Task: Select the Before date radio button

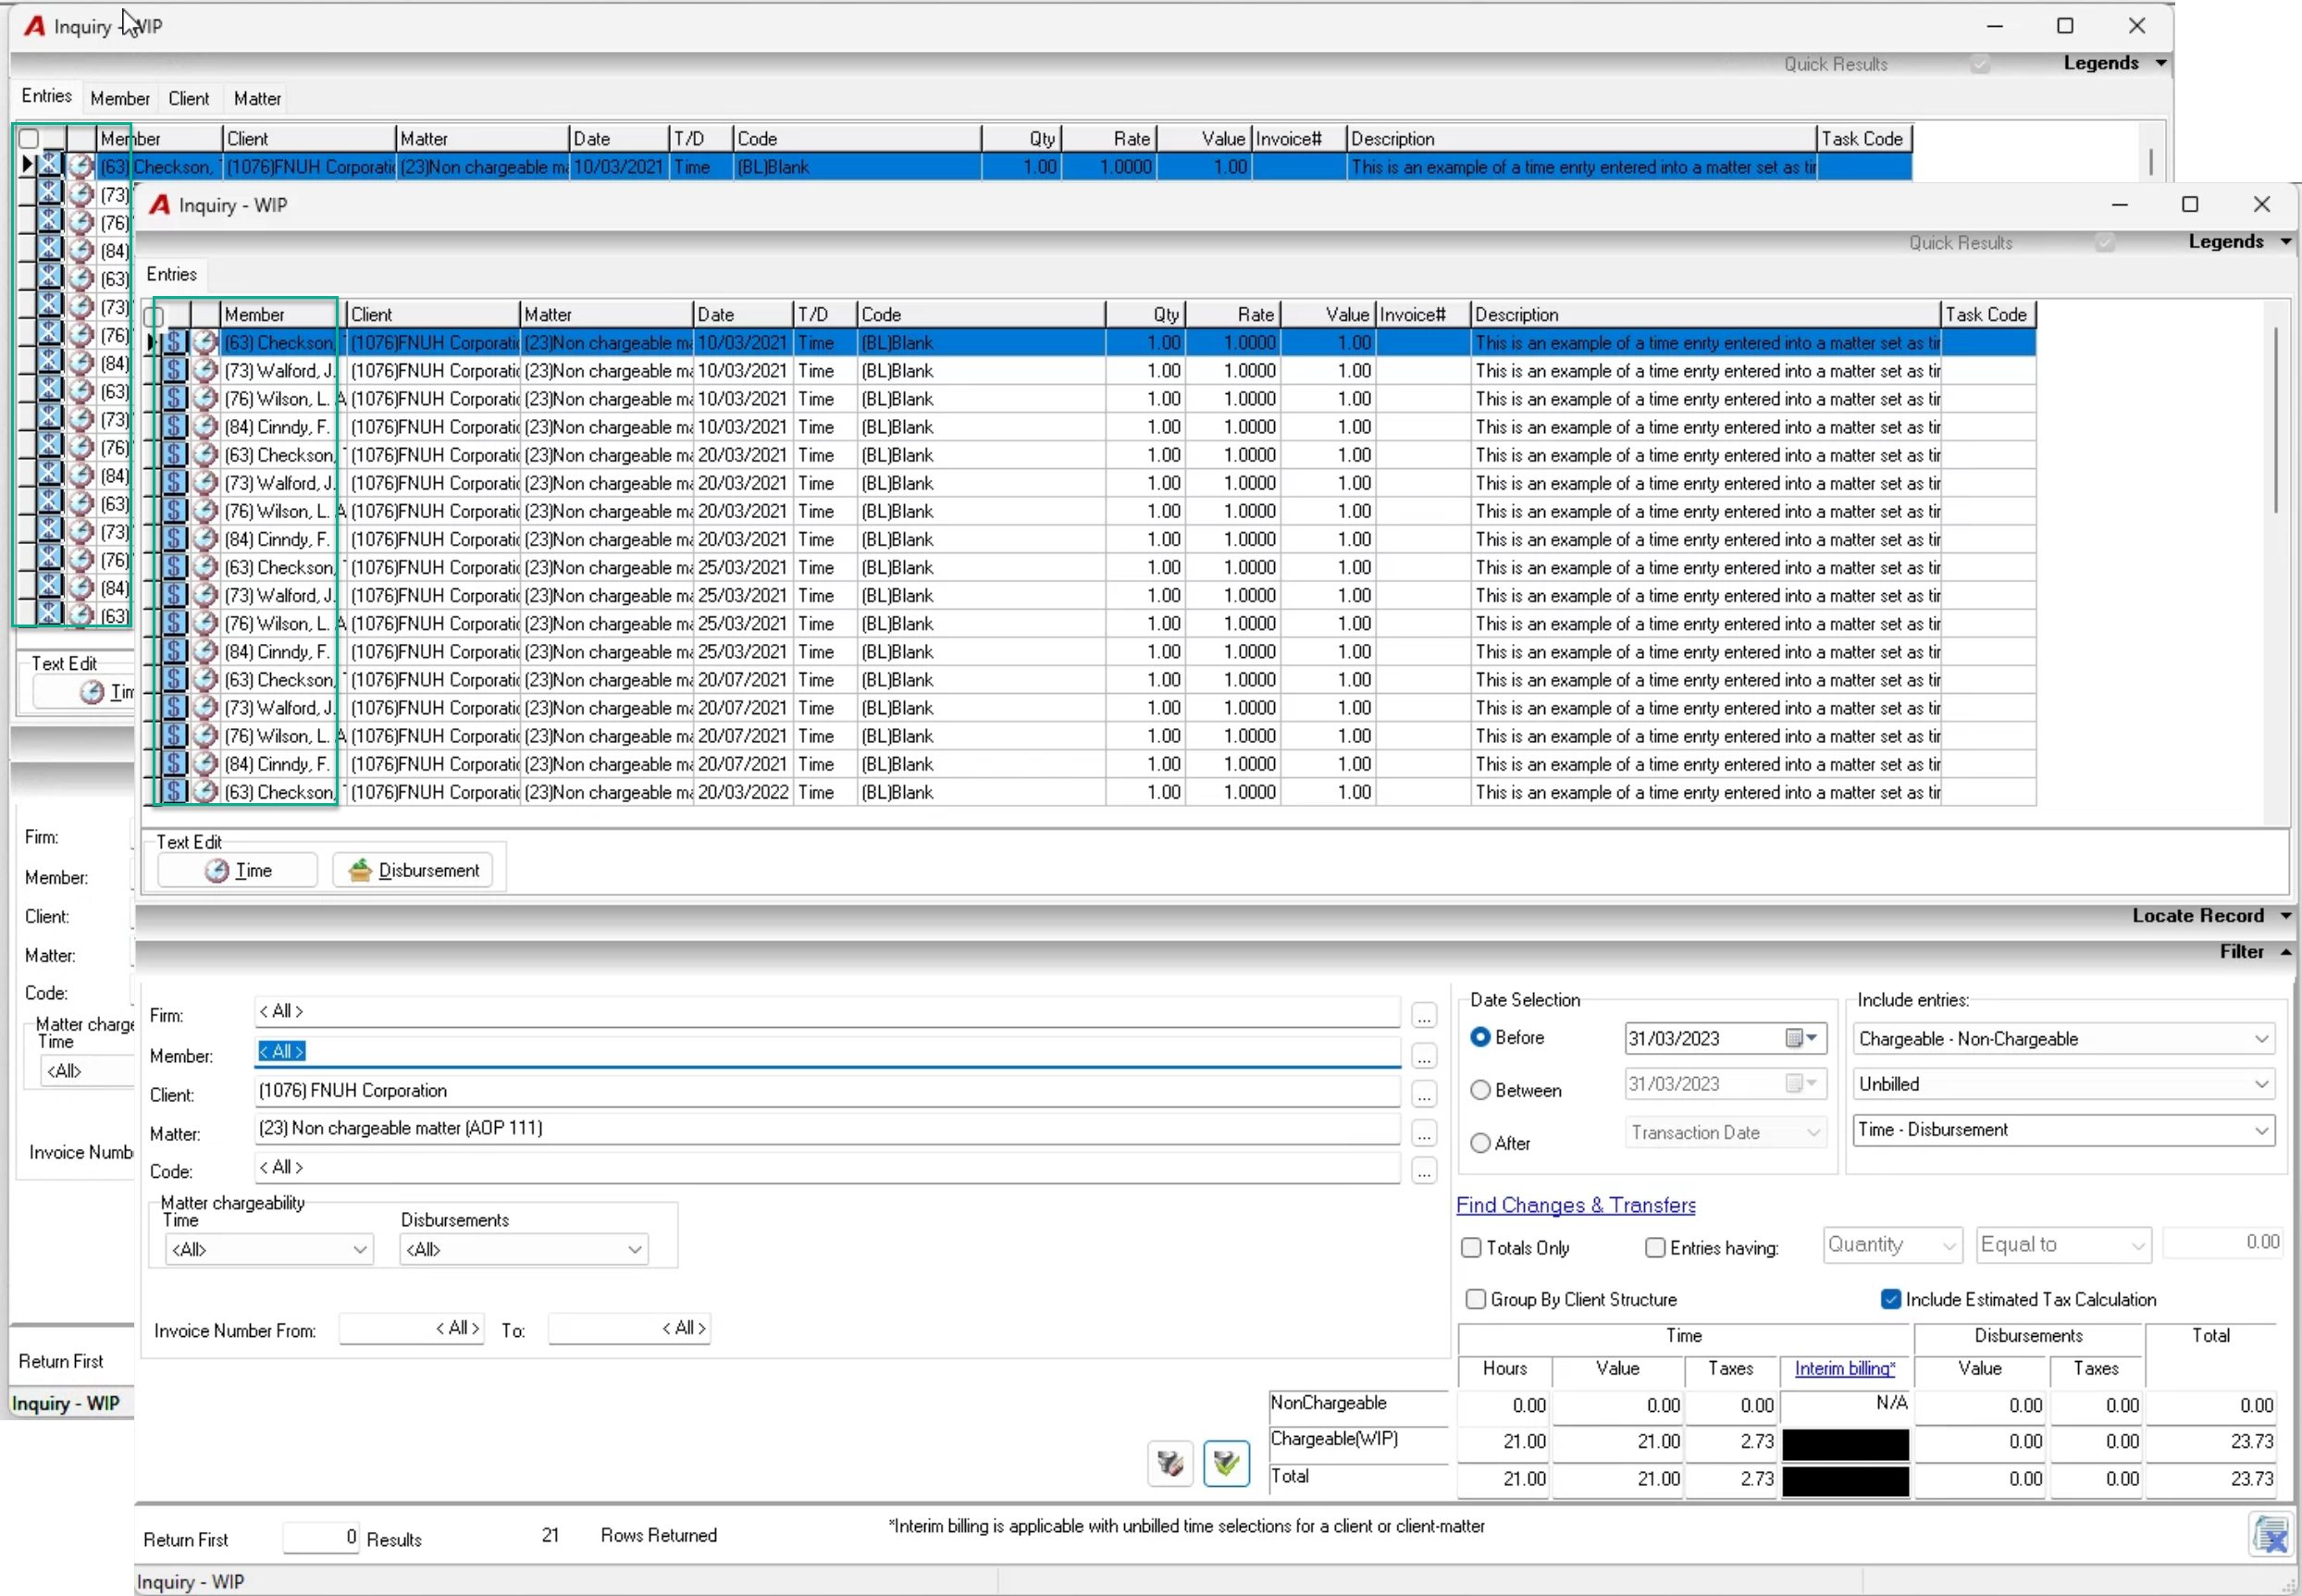Action: pos(1480,1037)
